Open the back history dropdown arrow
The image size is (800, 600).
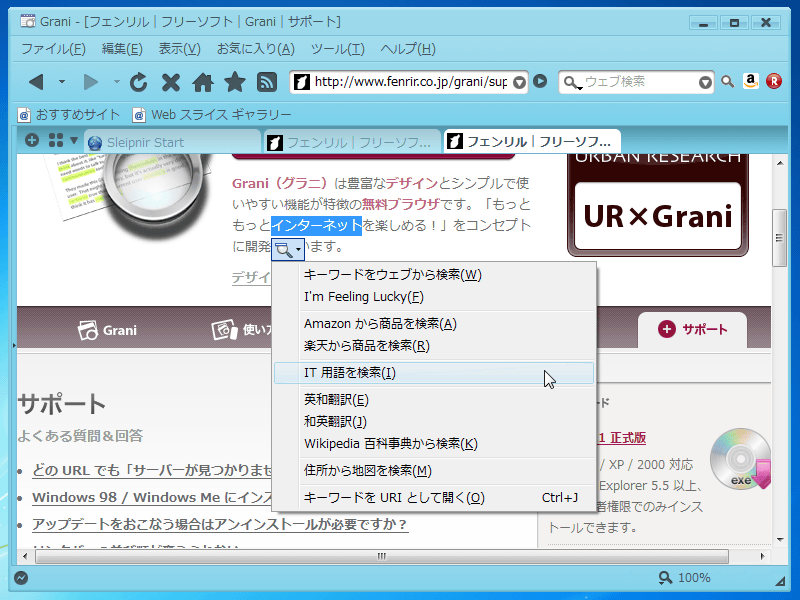(x=62, y=82)
